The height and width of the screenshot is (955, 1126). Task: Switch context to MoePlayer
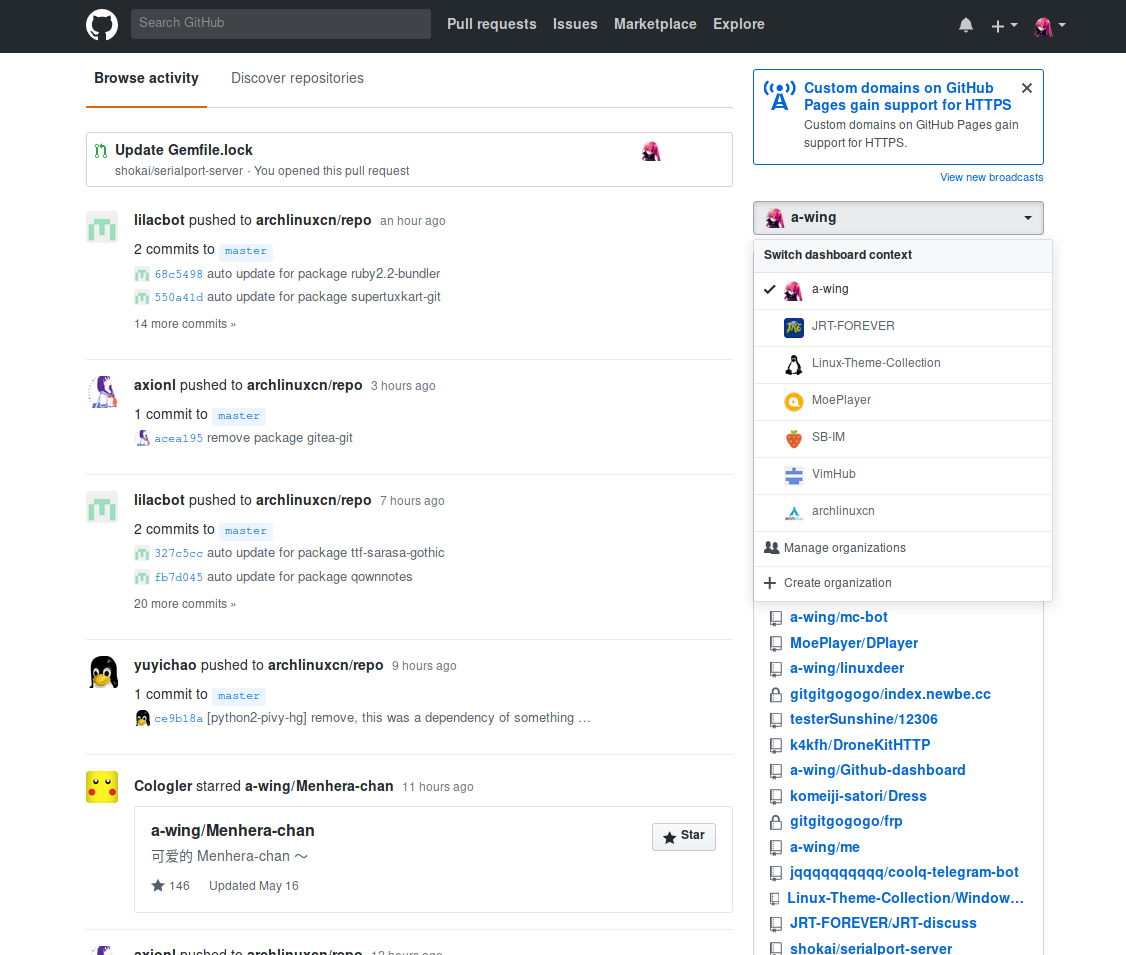(903, 401)
